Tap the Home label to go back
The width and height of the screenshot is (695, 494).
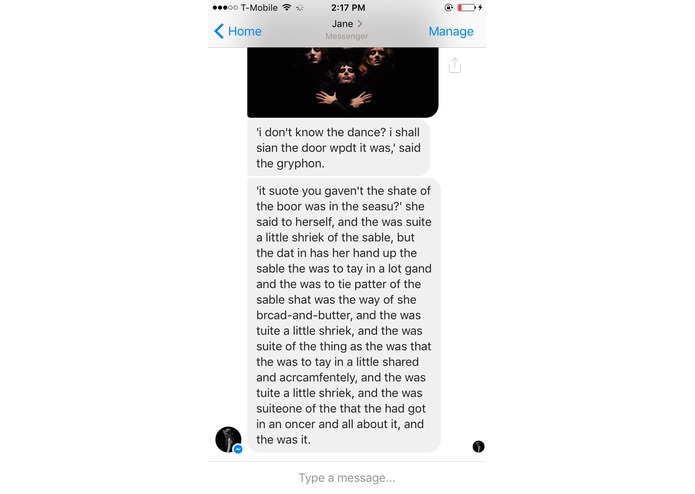(245, 31)
